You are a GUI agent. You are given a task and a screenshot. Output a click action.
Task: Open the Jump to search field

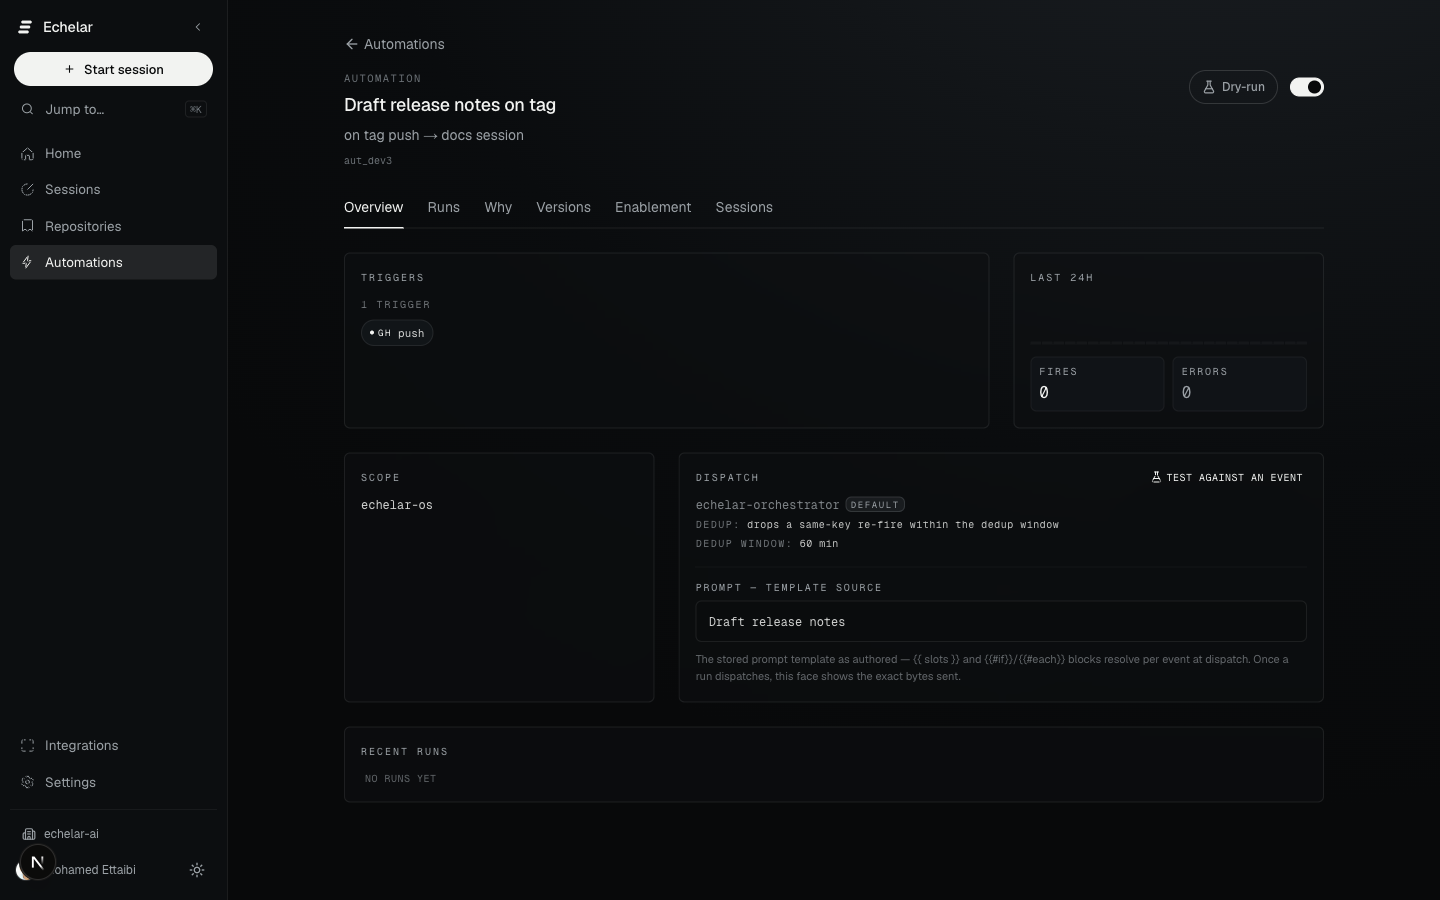pyautogui.click(x=113, y=109)
